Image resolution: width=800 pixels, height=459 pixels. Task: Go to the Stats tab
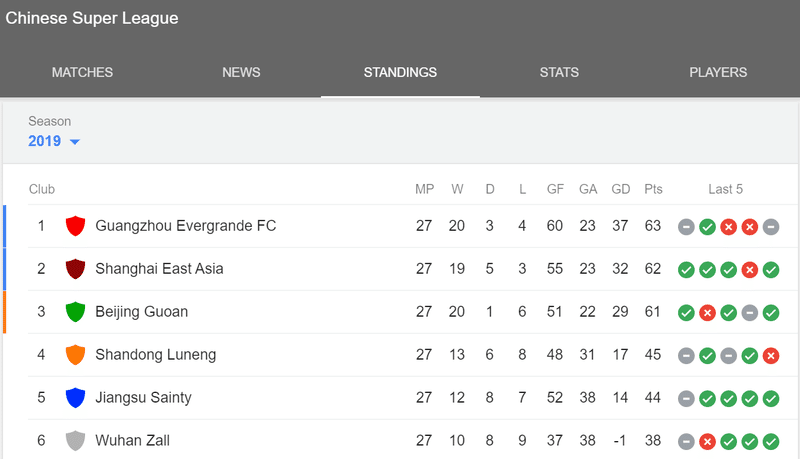[x=559, y=72]
